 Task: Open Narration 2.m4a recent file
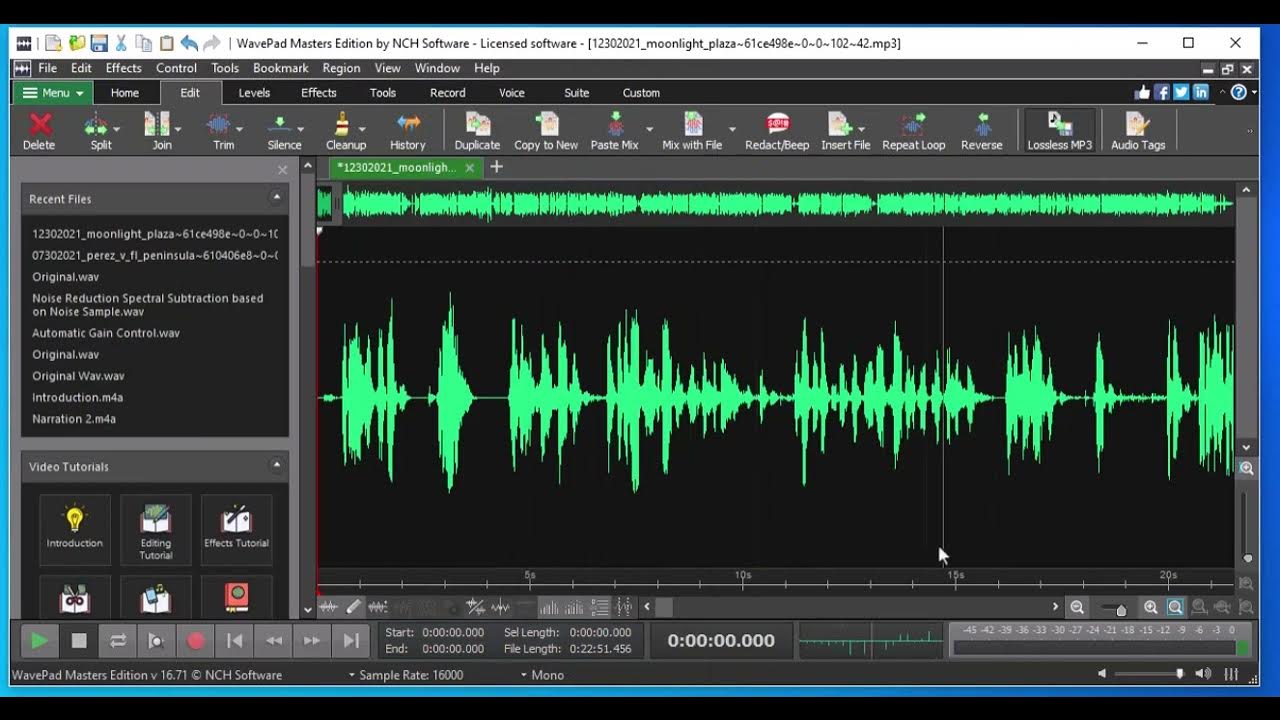pos(74,419)
